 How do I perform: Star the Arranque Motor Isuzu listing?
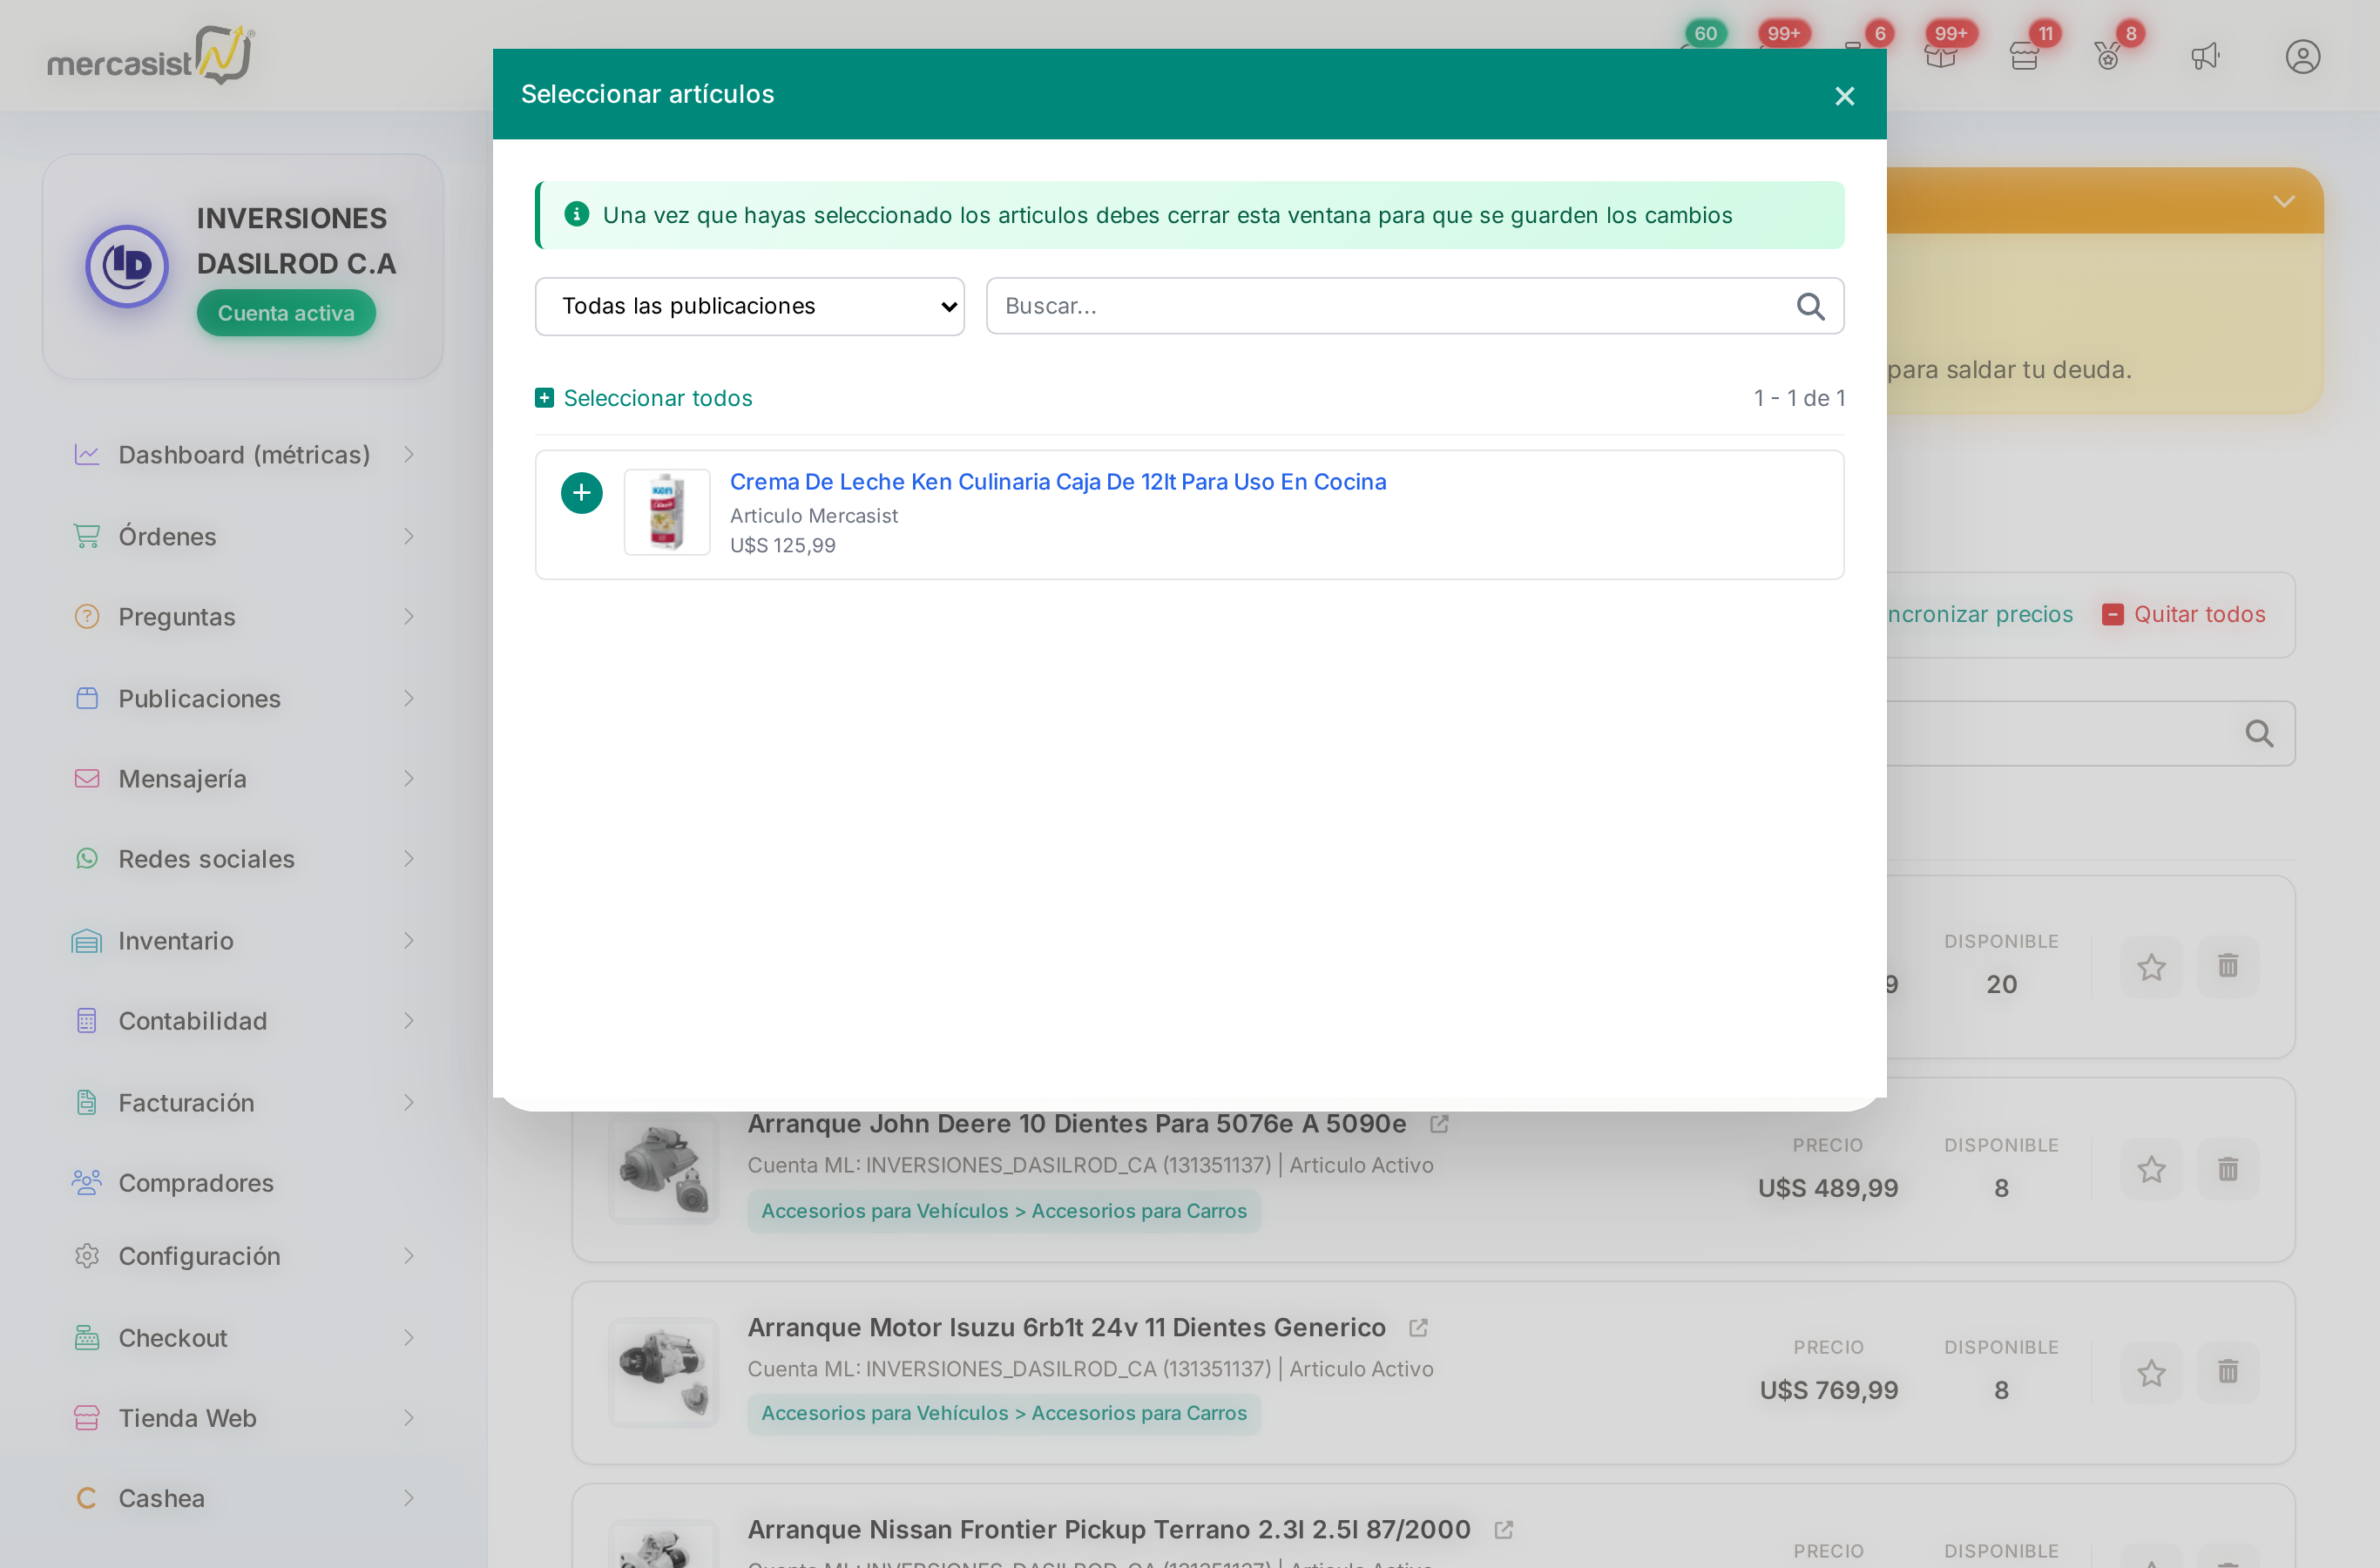pyautogui.click(x=2151, y=1372)
